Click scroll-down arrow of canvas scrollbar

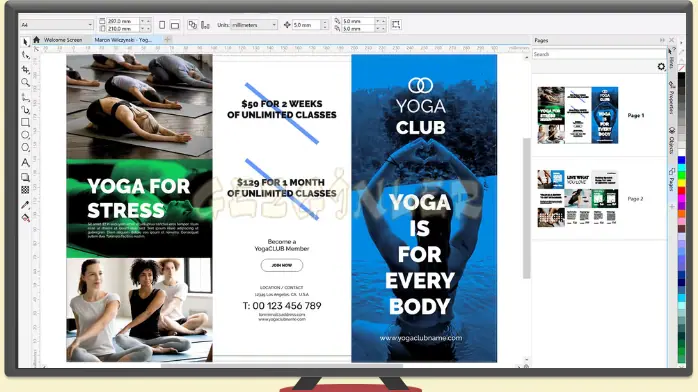tap(527, 359)
